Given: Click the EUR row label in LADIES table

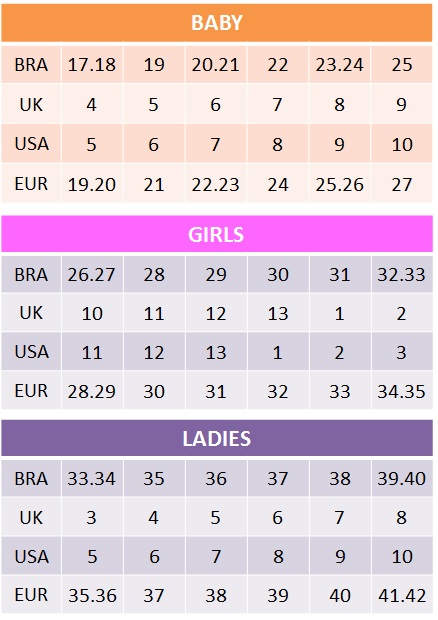Looking at the screenshot, I should click(31, 594).
